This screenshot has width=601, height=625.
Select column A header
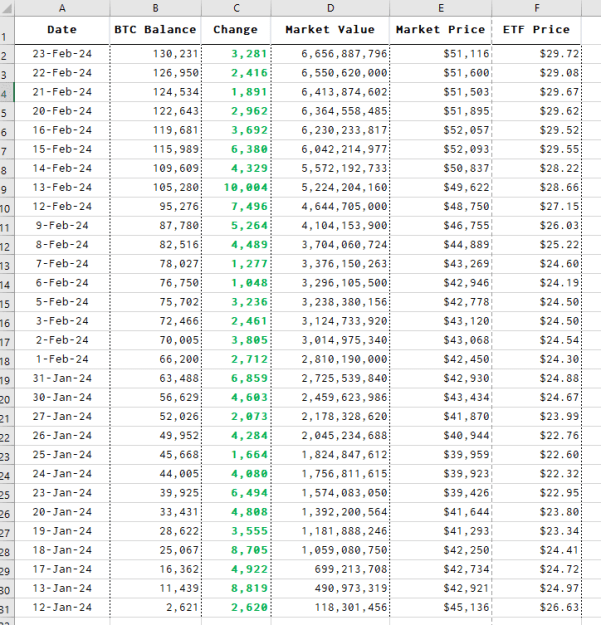pyautogui.click(x=62, y=8)
